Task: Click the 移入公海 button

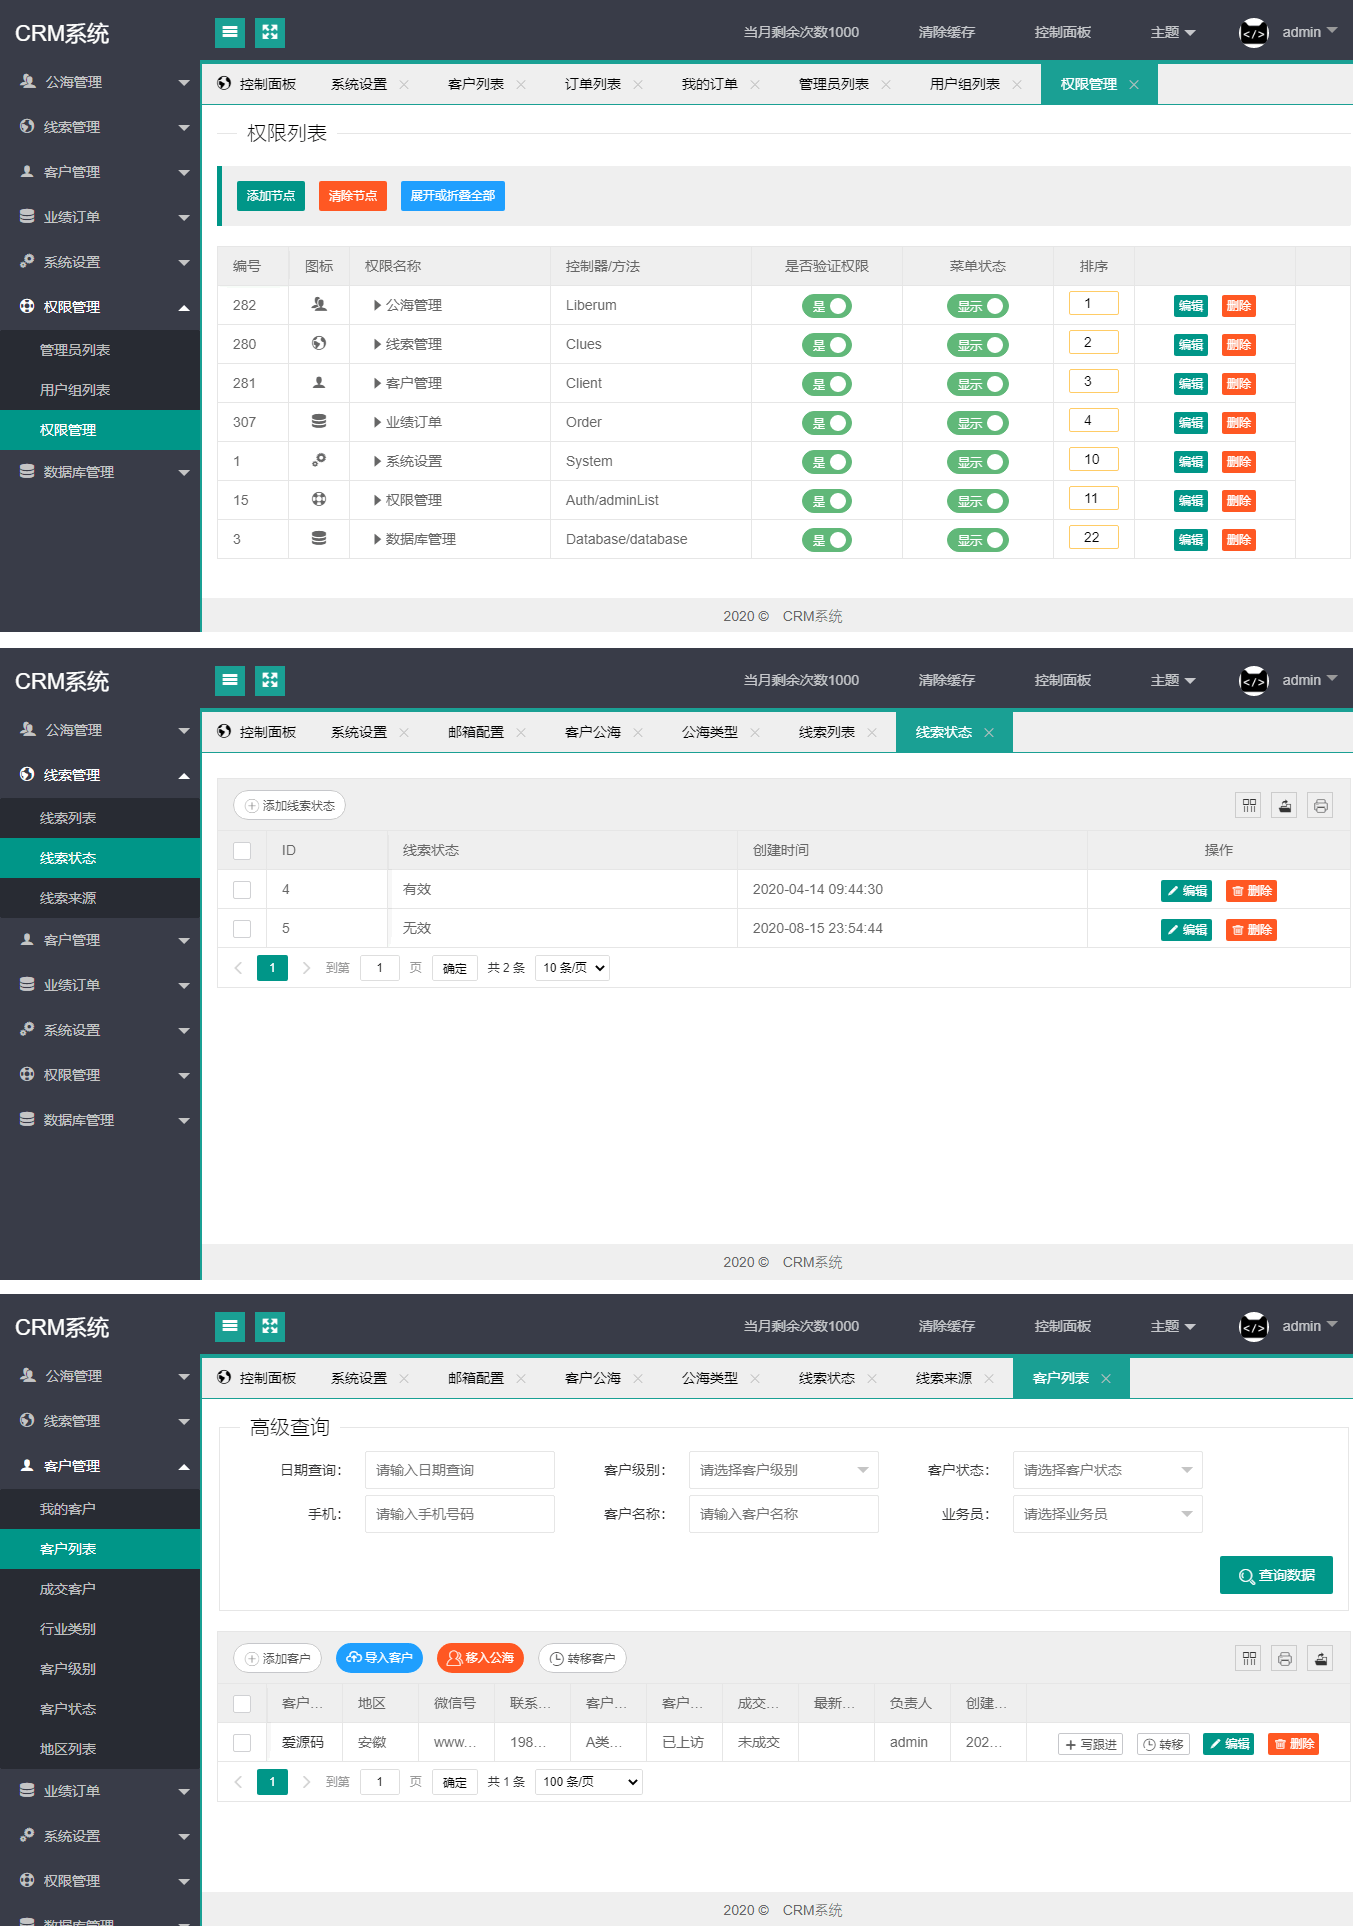Action: 480,1658
